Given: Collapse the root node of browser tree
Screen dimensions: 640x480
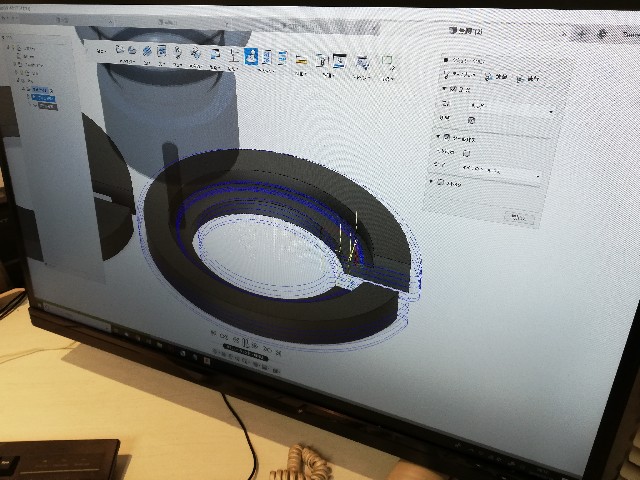Looking at the screenshot, I should pyautogui.click(x=9, y=47).
